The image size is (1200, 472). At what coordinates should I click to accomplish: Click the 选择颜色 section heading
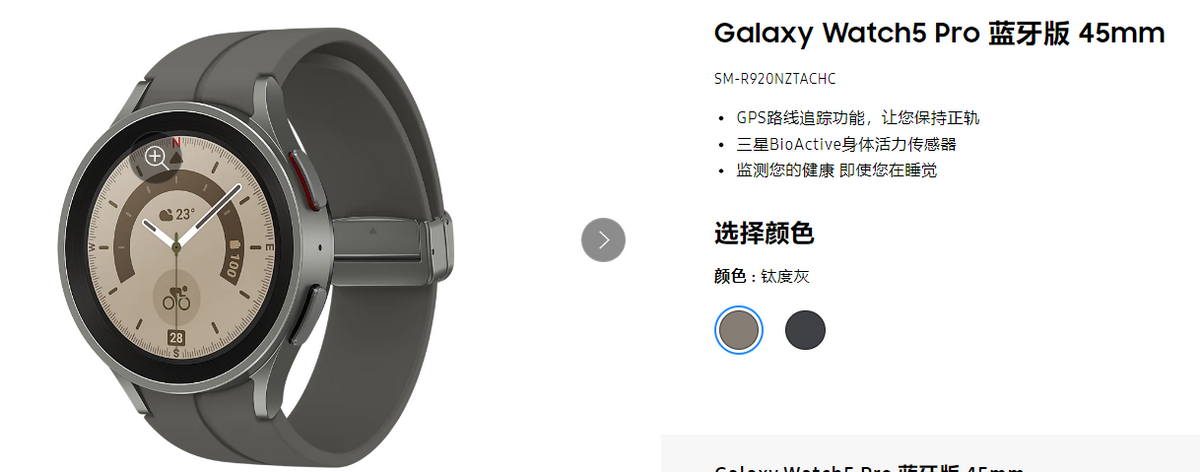click(764, 234)
